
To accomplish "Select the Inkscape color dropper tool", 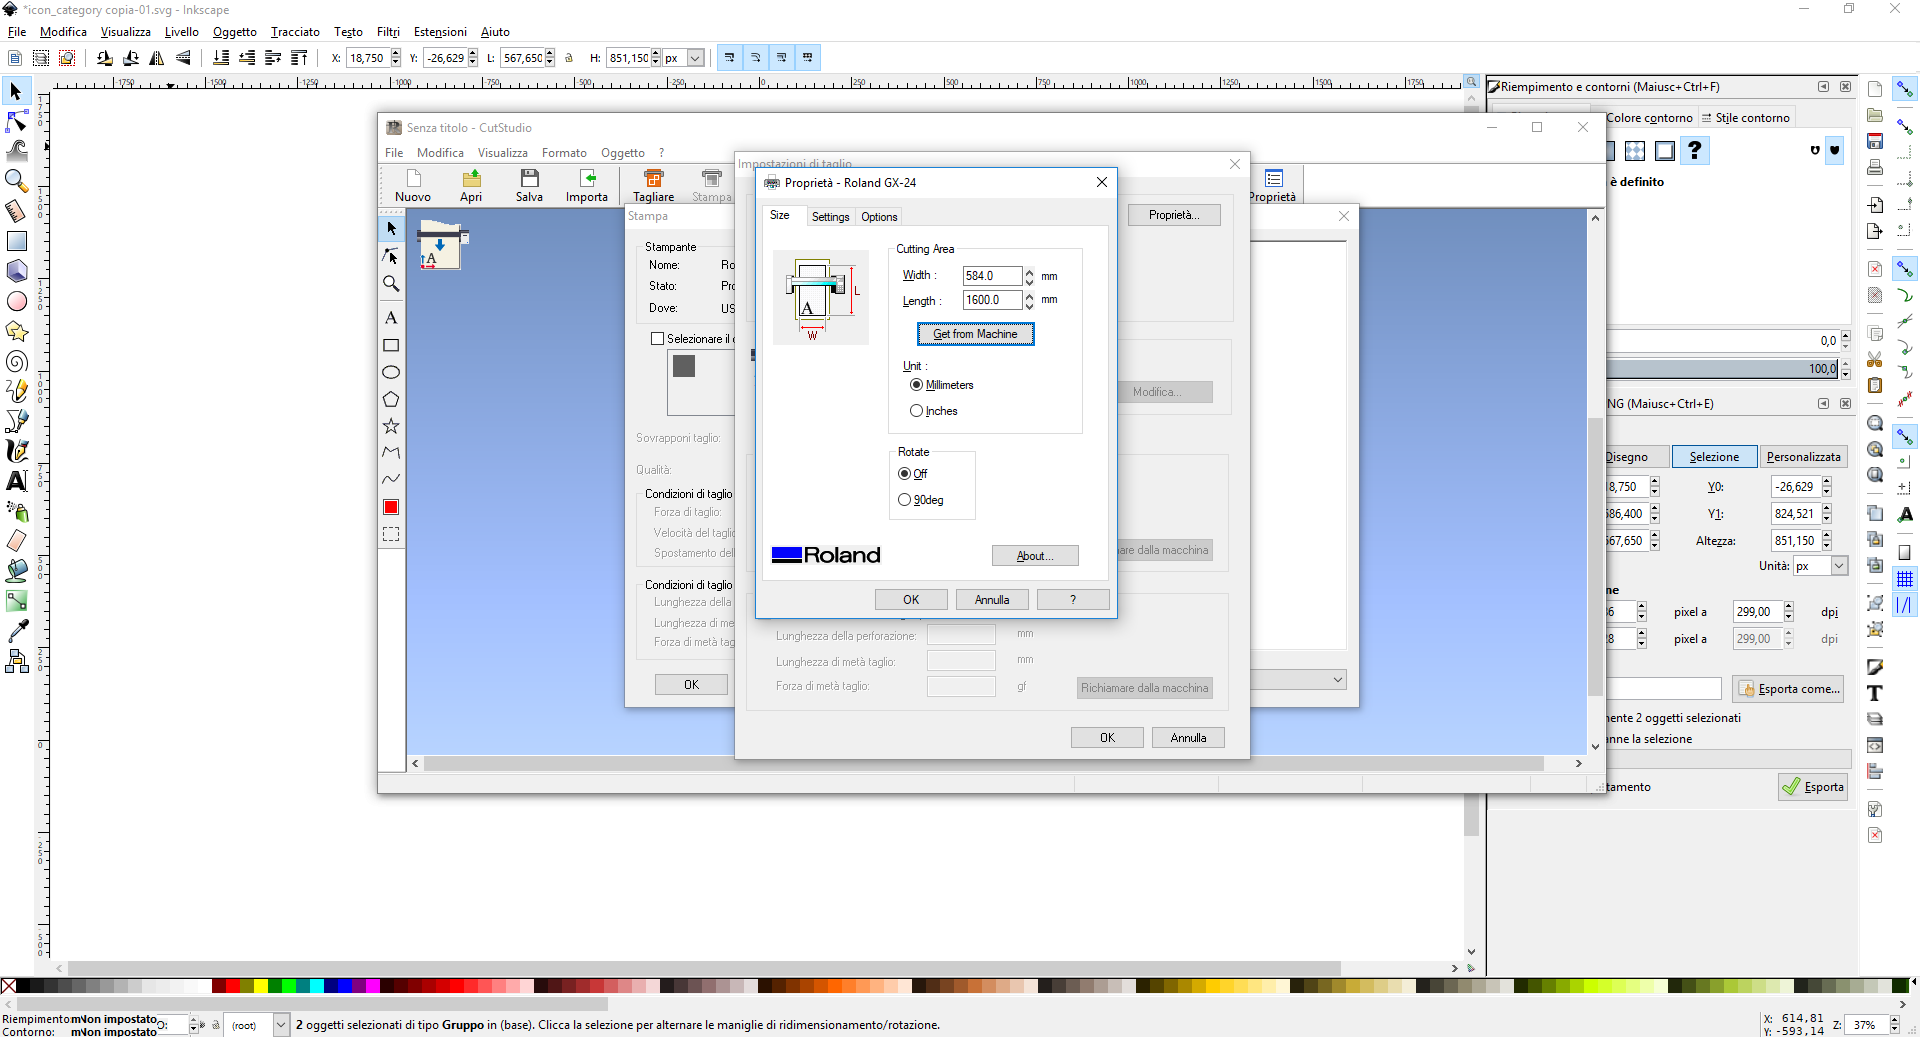I will click(16, 631).
